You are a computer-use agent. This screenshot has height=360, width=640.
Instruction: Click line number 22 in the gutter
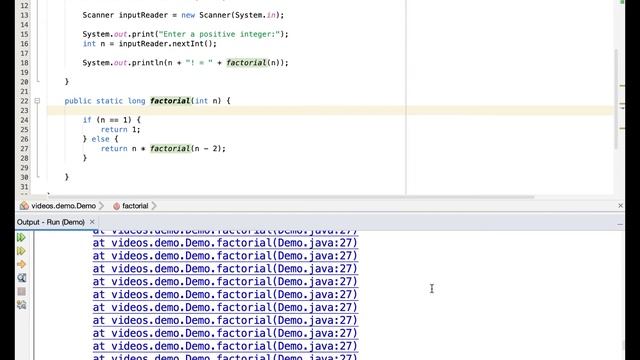pyautogui.click(x=24, y=101)
